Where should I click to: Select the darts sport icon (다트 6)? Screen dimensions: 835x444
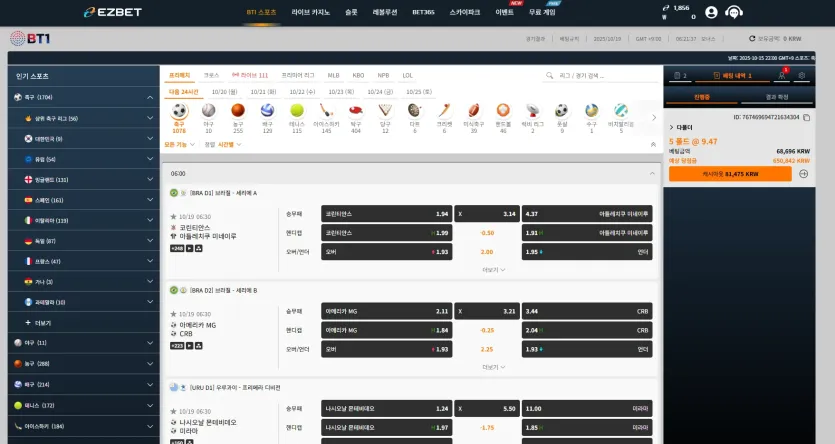coord(414,110)
